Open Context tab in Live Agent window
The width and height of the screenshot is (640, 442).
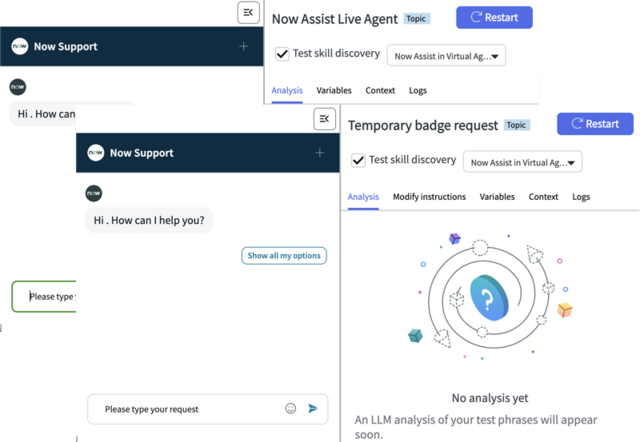380,90
